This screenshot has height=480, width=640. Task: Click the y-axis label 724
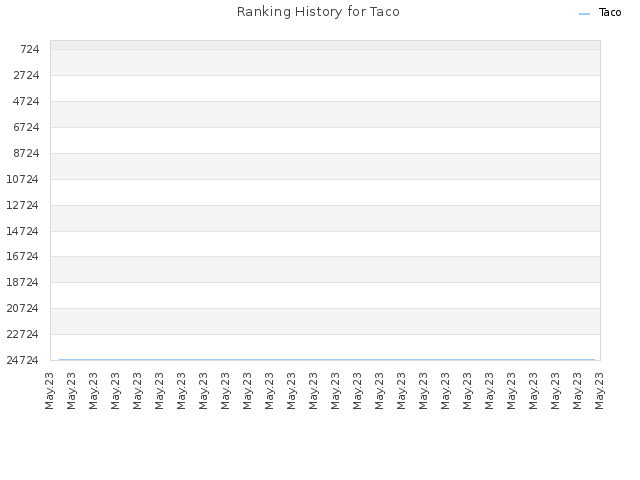30,49
